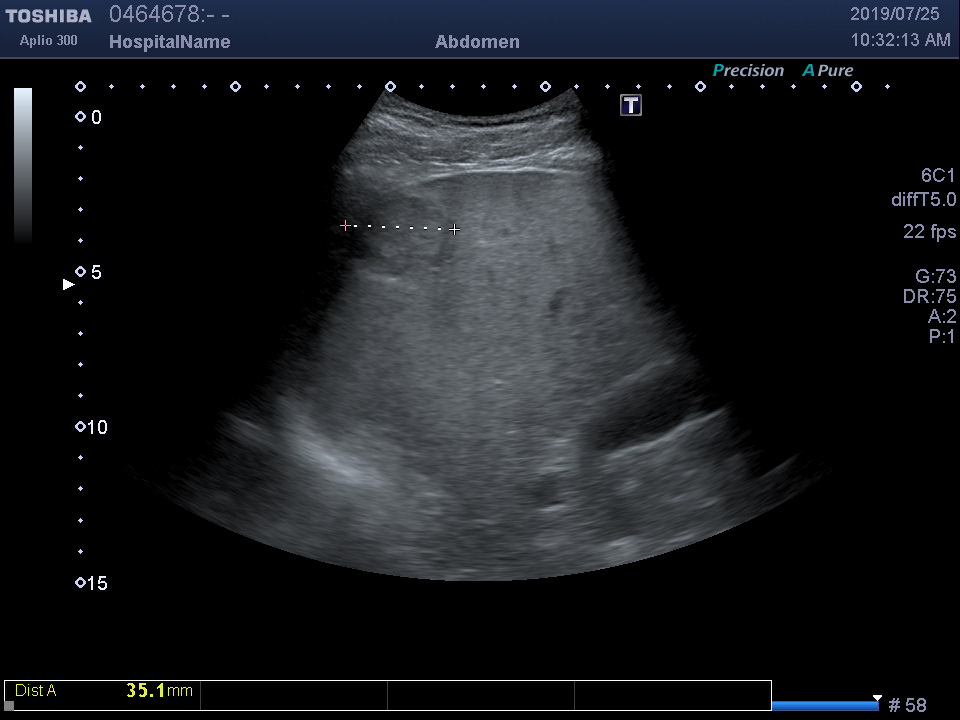960x720 pixels.
Task: Open the 6C1 transducer selection
Action: click(x=938, y=176)
